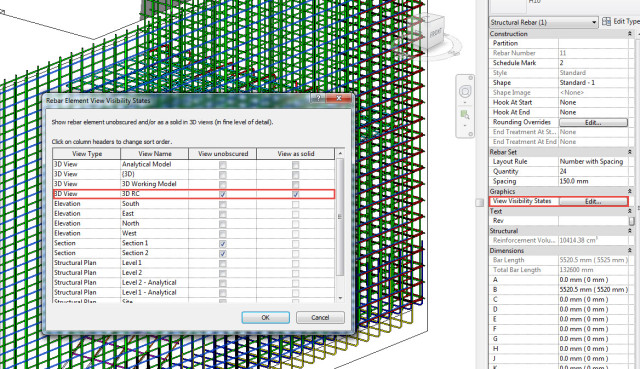Select the 3D RC view row name
The height and width of the screenshot is (369, 640).
[131, 194]
